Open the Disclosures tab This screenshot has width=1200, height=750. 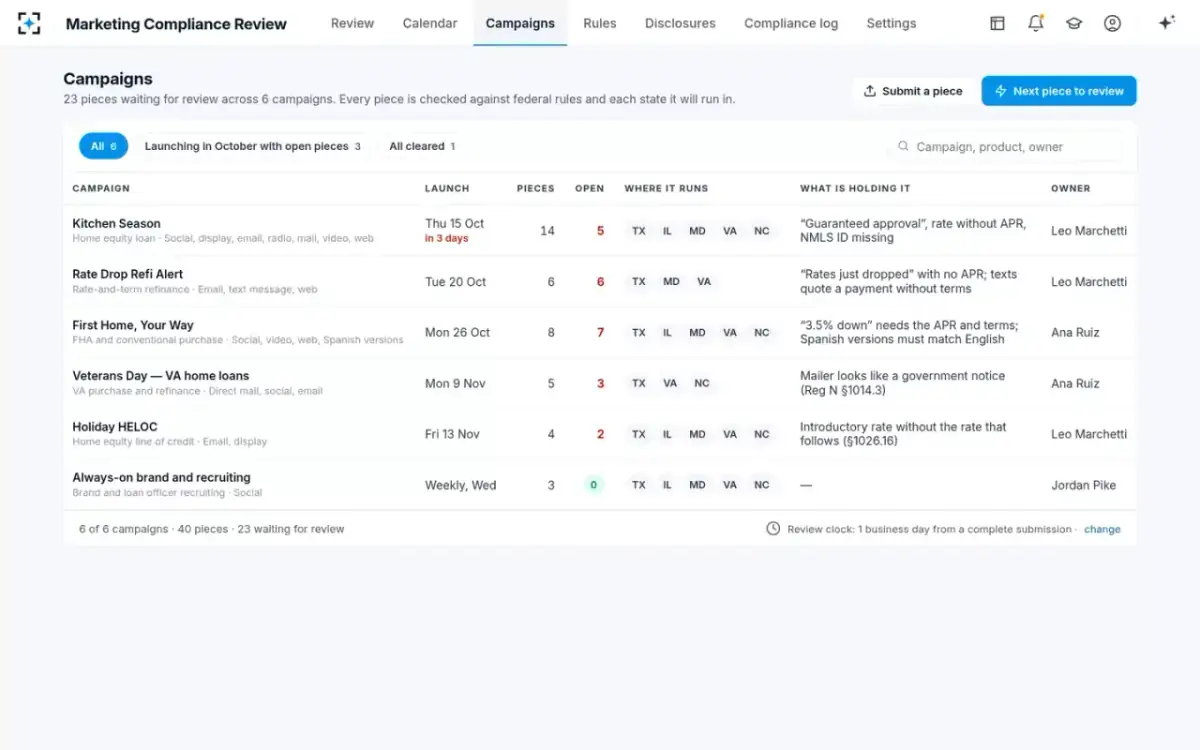pyautogui.click(x=680, y=23)
